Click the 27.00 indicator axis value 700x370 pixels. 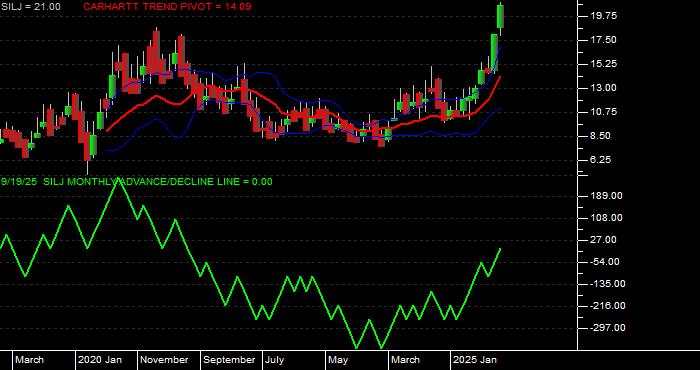click(x=603, y=240)
